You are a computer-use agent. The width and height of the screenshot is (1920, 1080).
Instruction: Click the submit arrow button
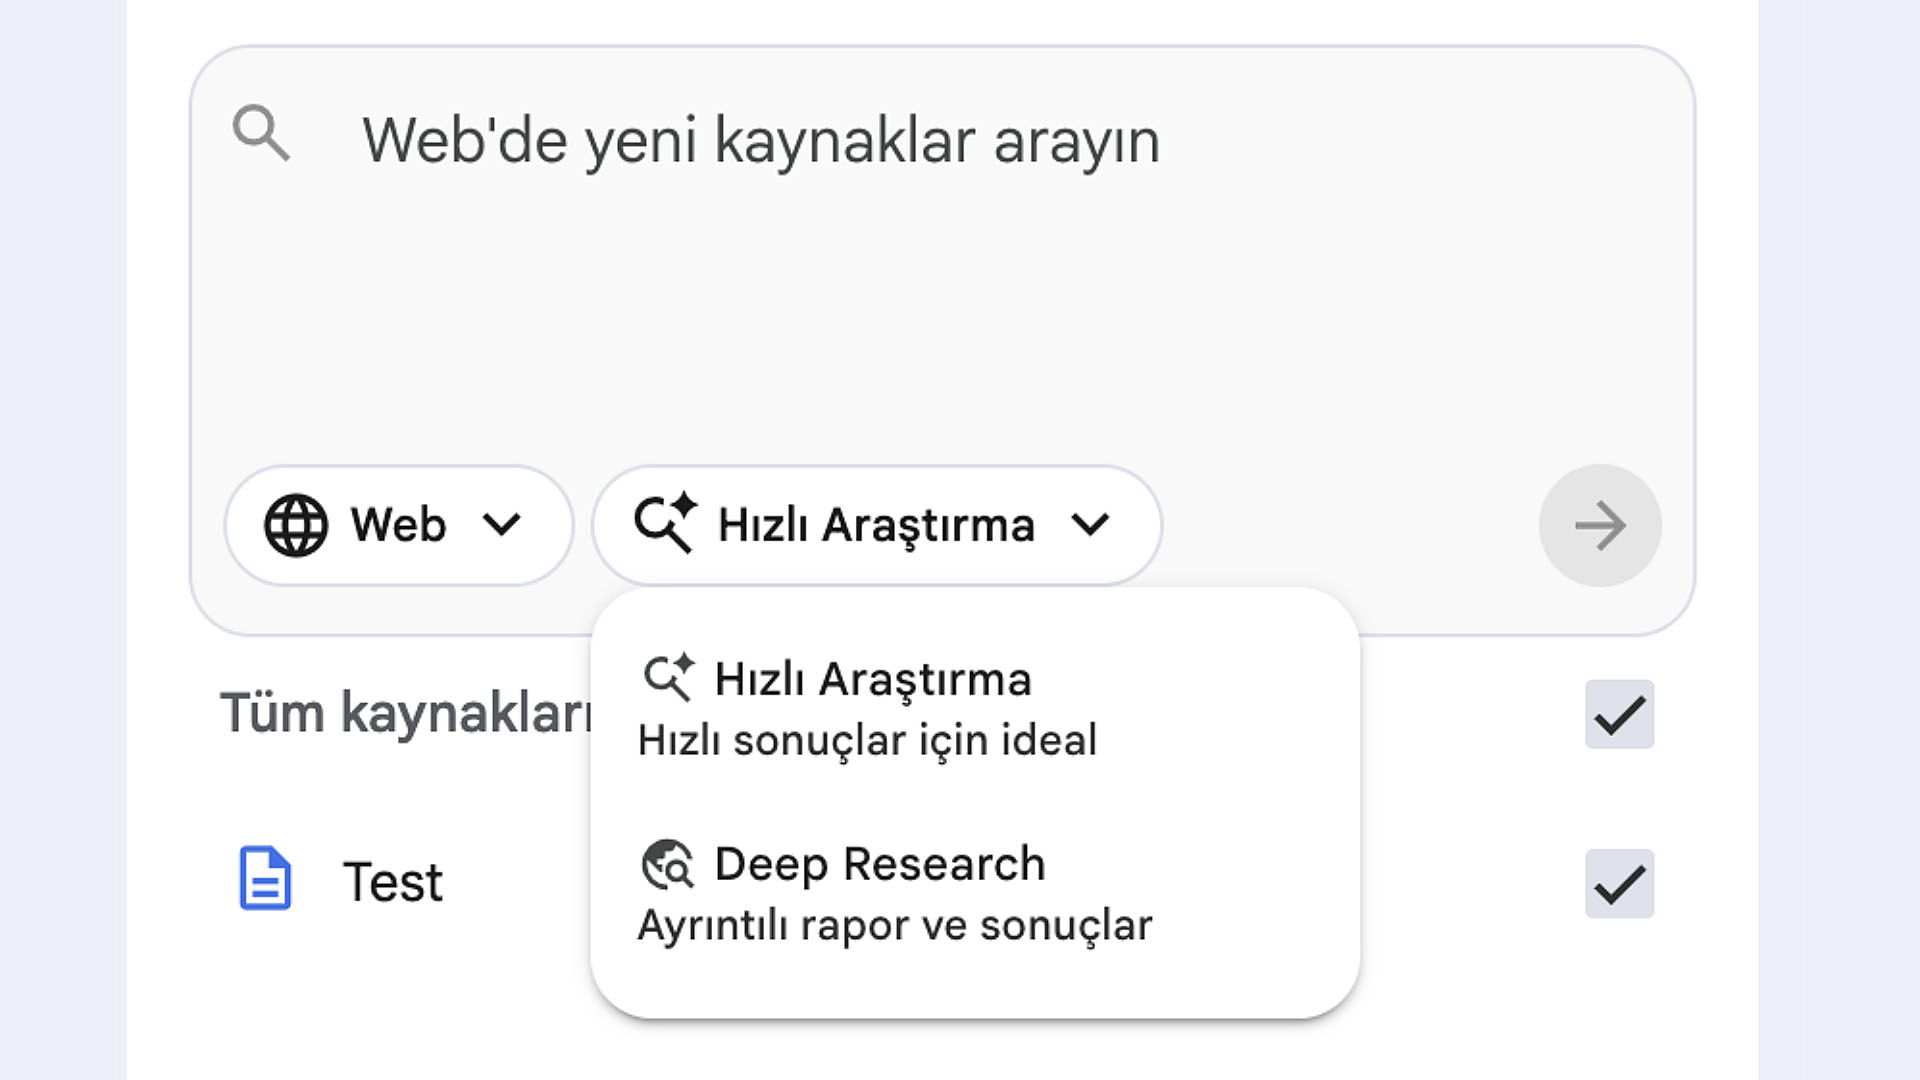click(1599, 526)
